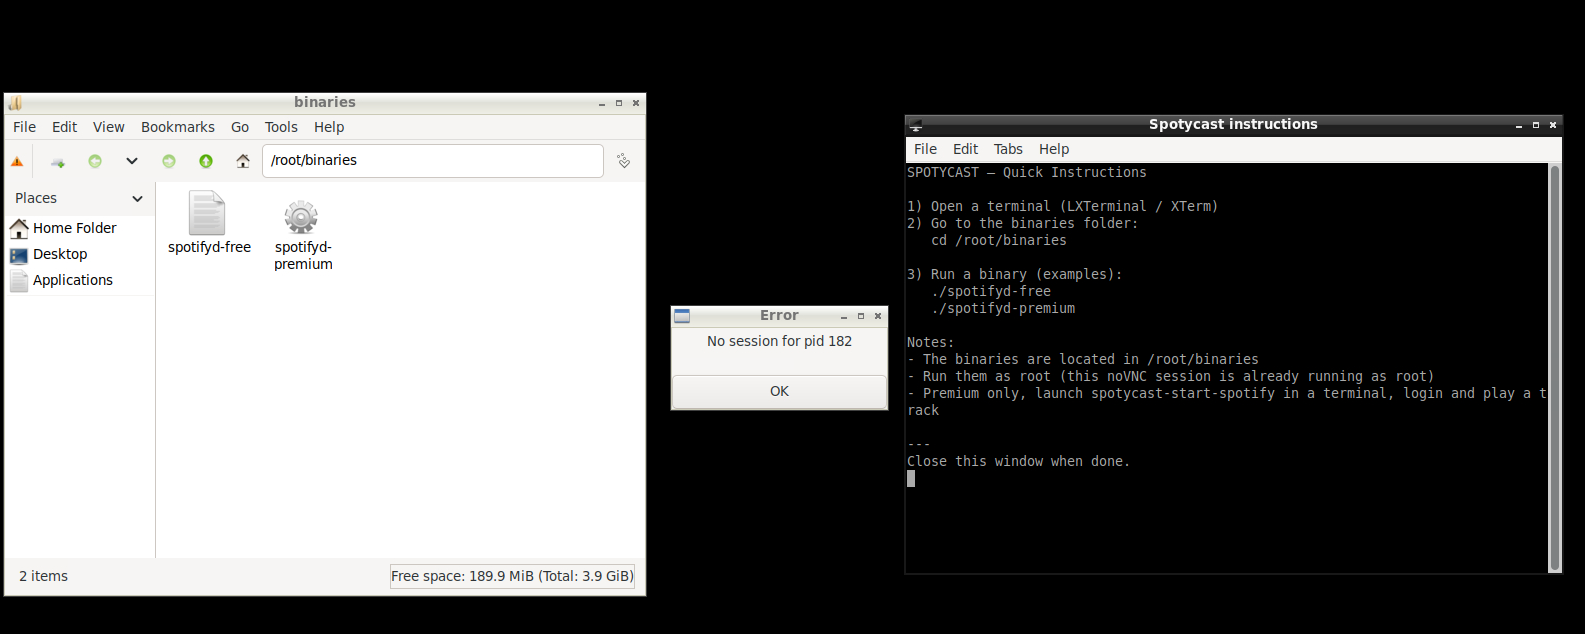This screenshot has width=1585, height=634.
Task: Open the Go menu
Action: [240, 127]
